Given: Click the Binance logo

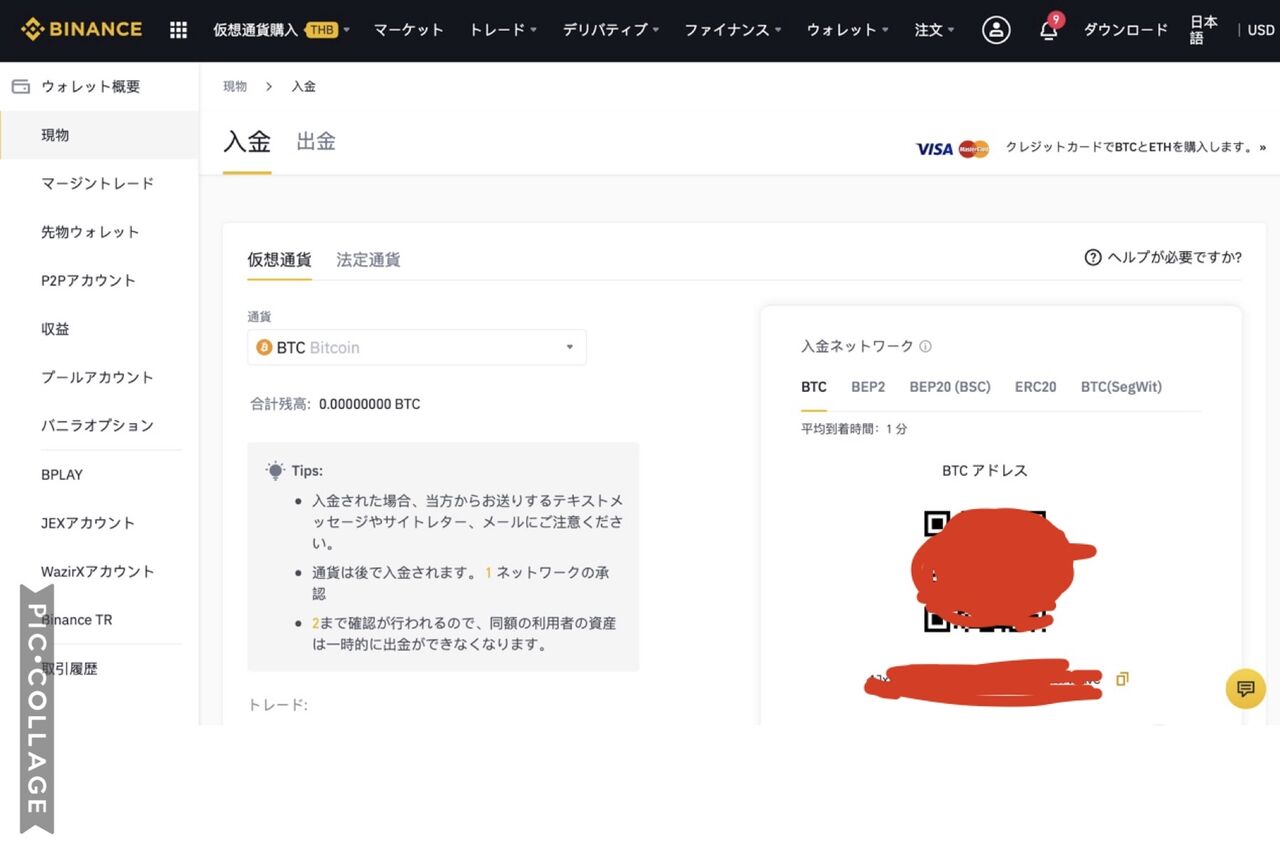Looking at the screenshot, I should [x=80, y=29].
